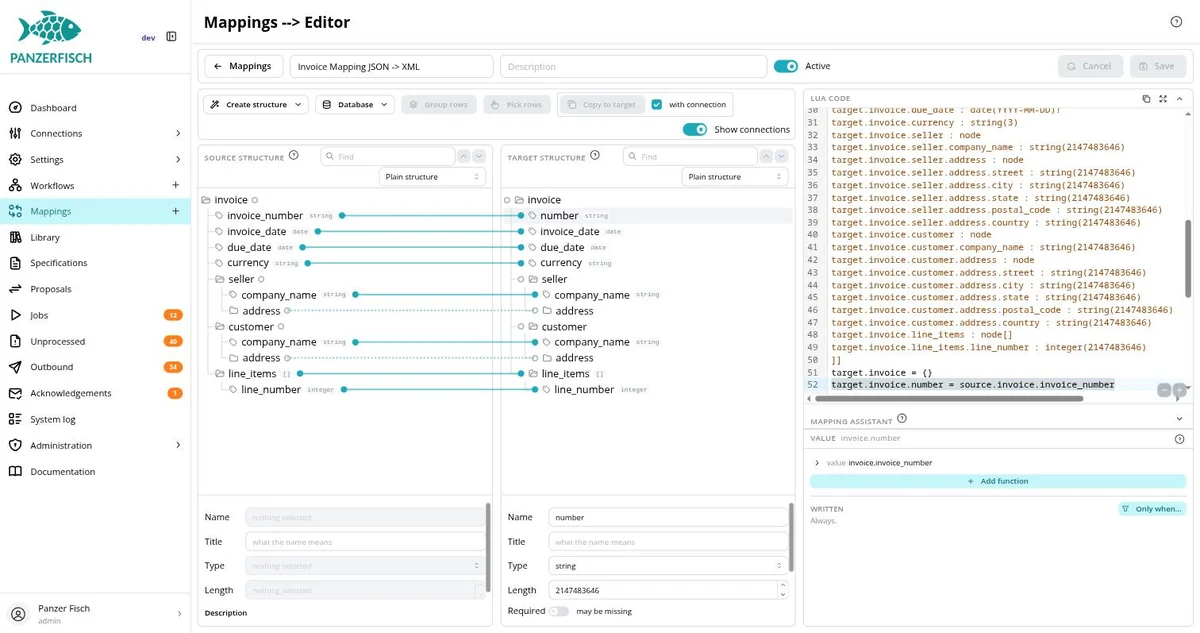
Task: Open help icon next to Mapping Assistant
Action: tap(902, 419)
